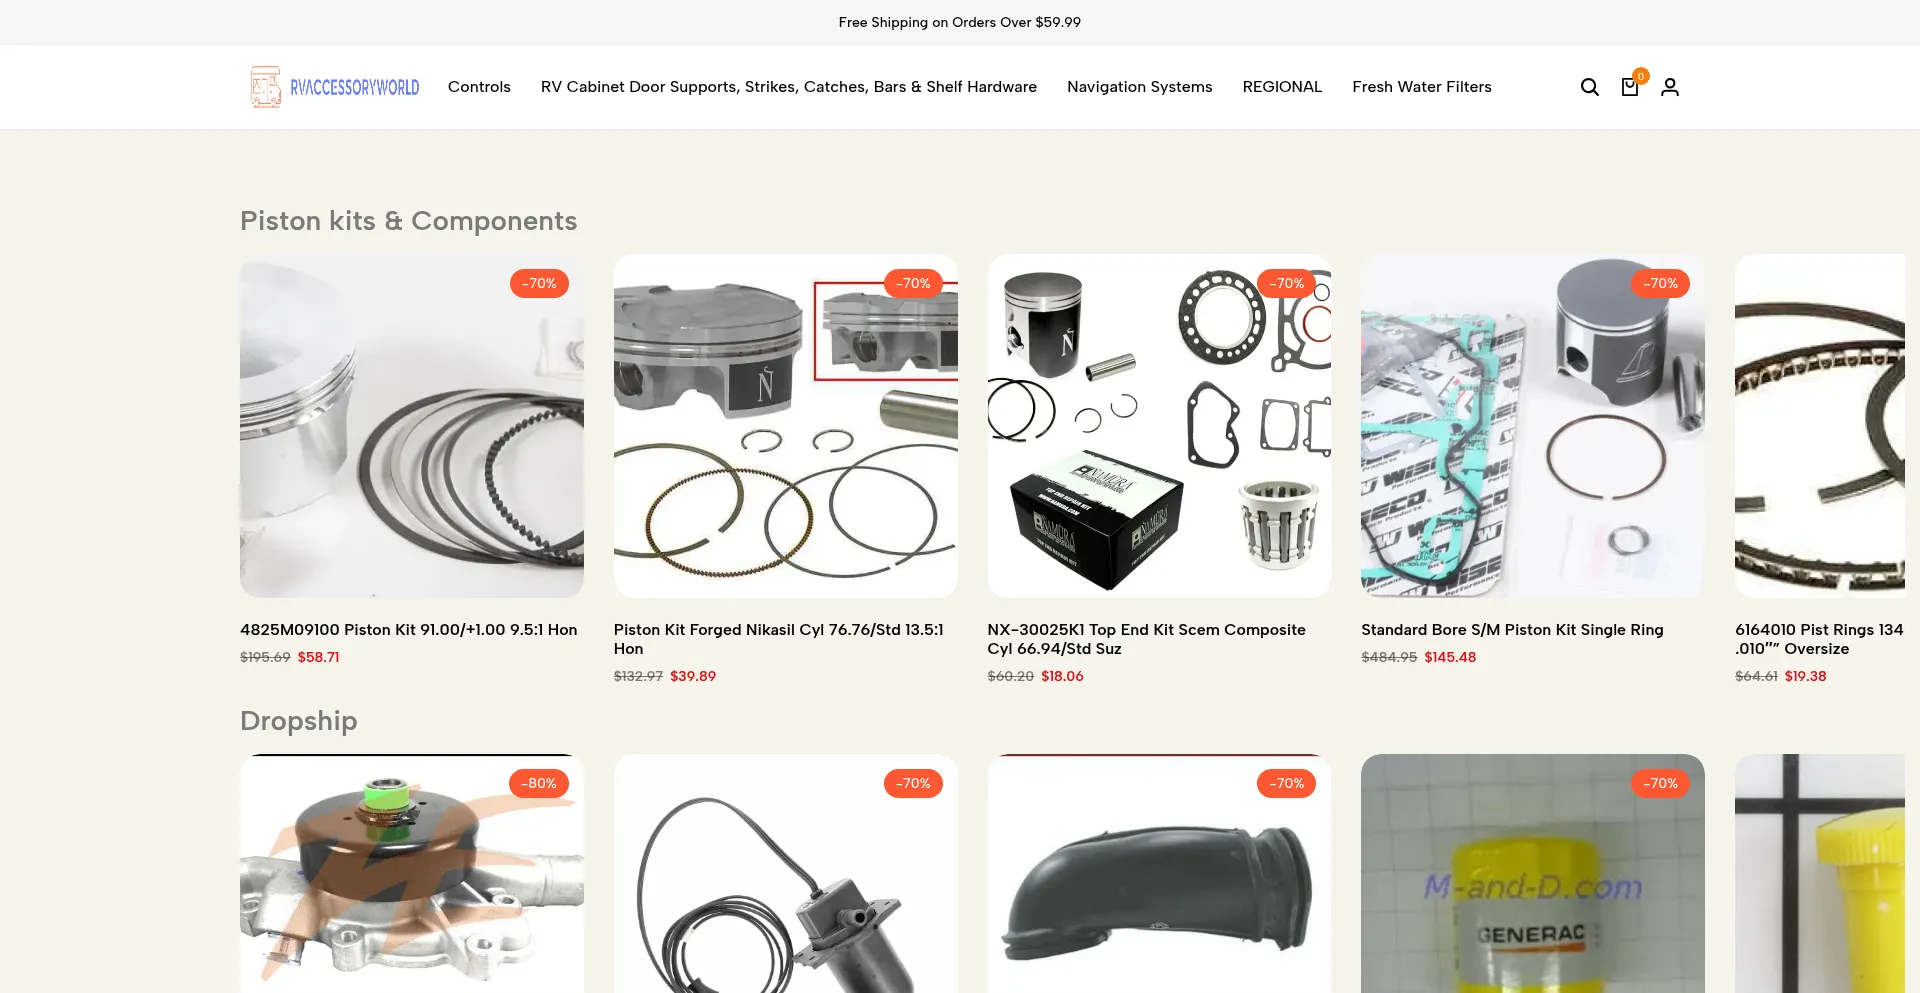Click the Wiseco gasket piston kit image

pyautogui.click(x=1532, y=426)
